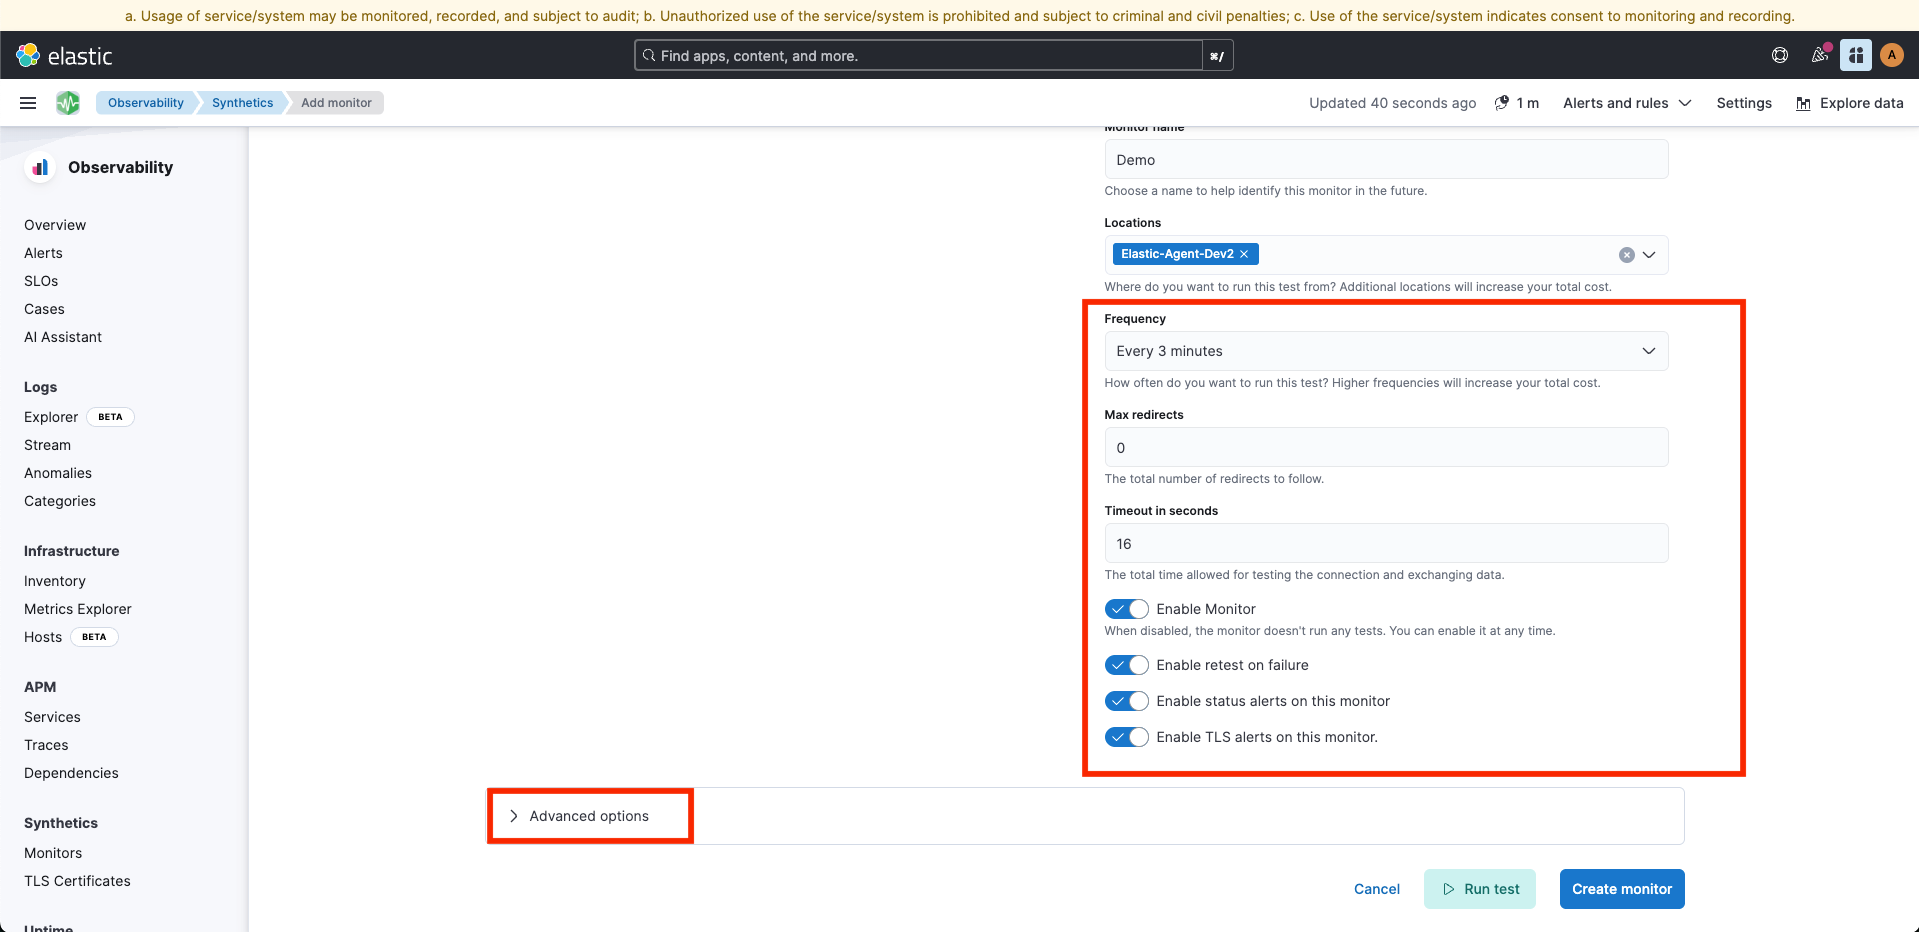
Task: Click the Timeout in seconds field
Action: click(1386, 543)
